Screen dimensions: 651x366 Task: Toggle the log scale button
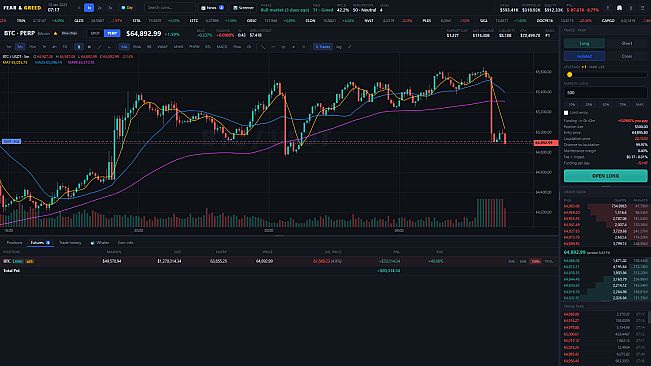point(339,47)
